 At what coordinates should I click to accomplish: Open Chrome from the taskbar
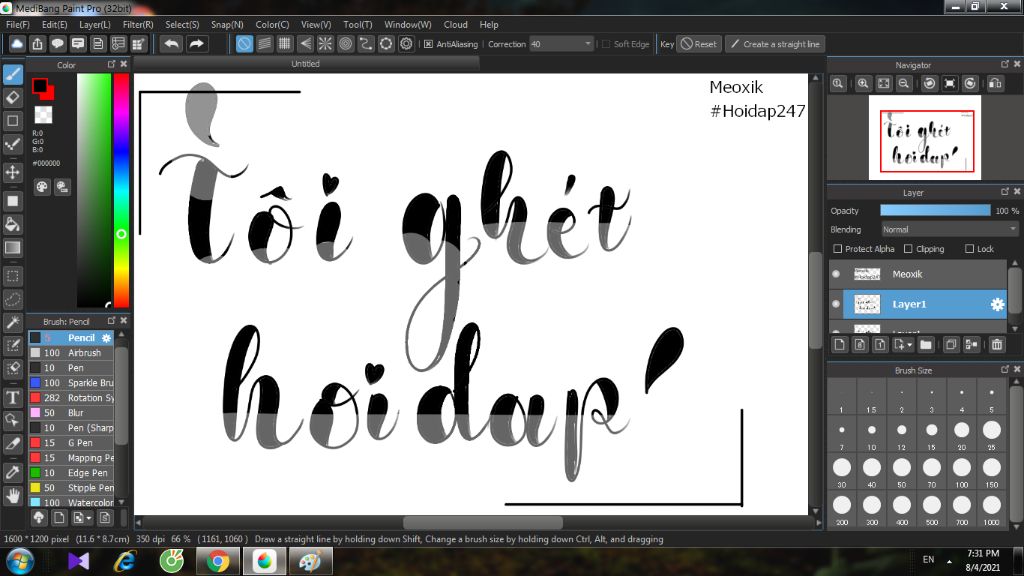coord(217,561)
